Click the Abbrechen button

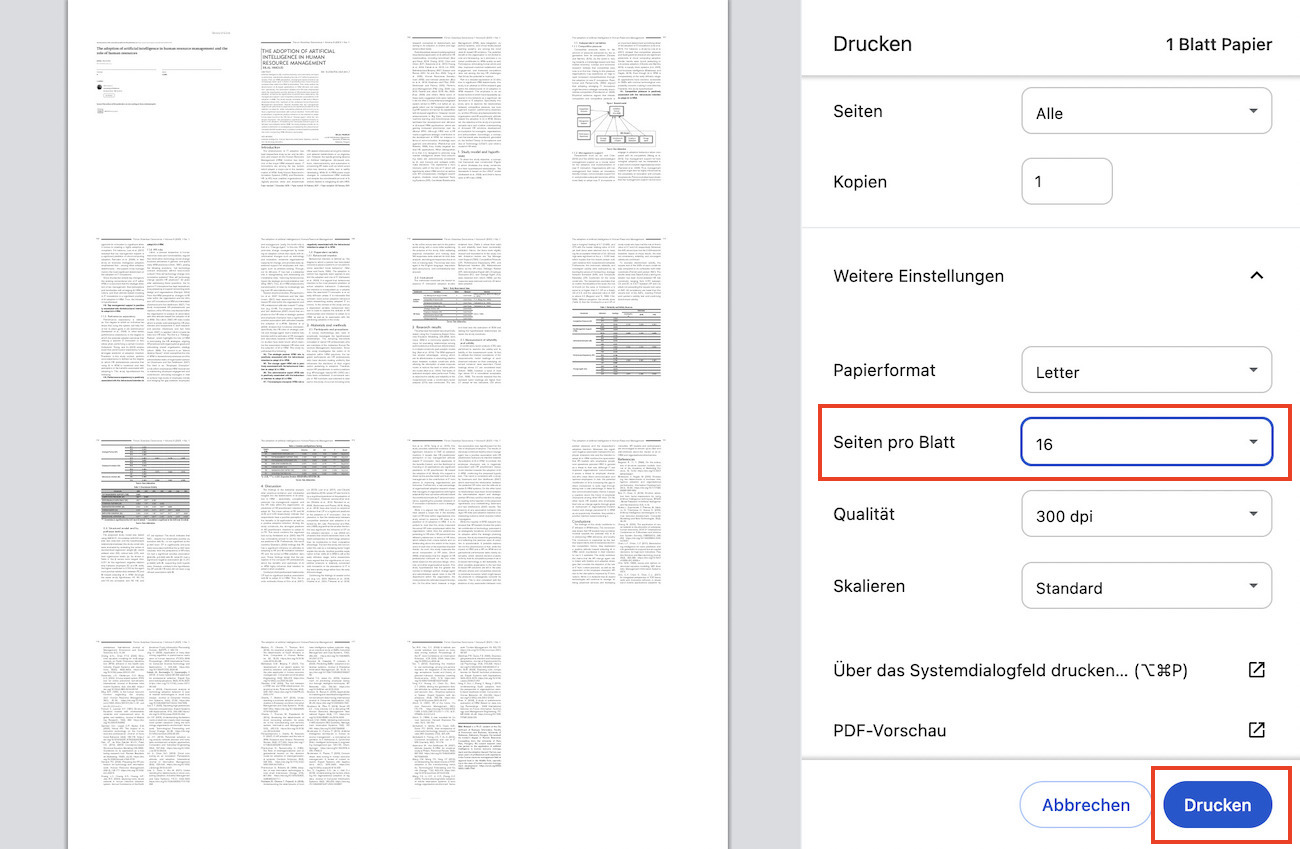pos(1085,805)
